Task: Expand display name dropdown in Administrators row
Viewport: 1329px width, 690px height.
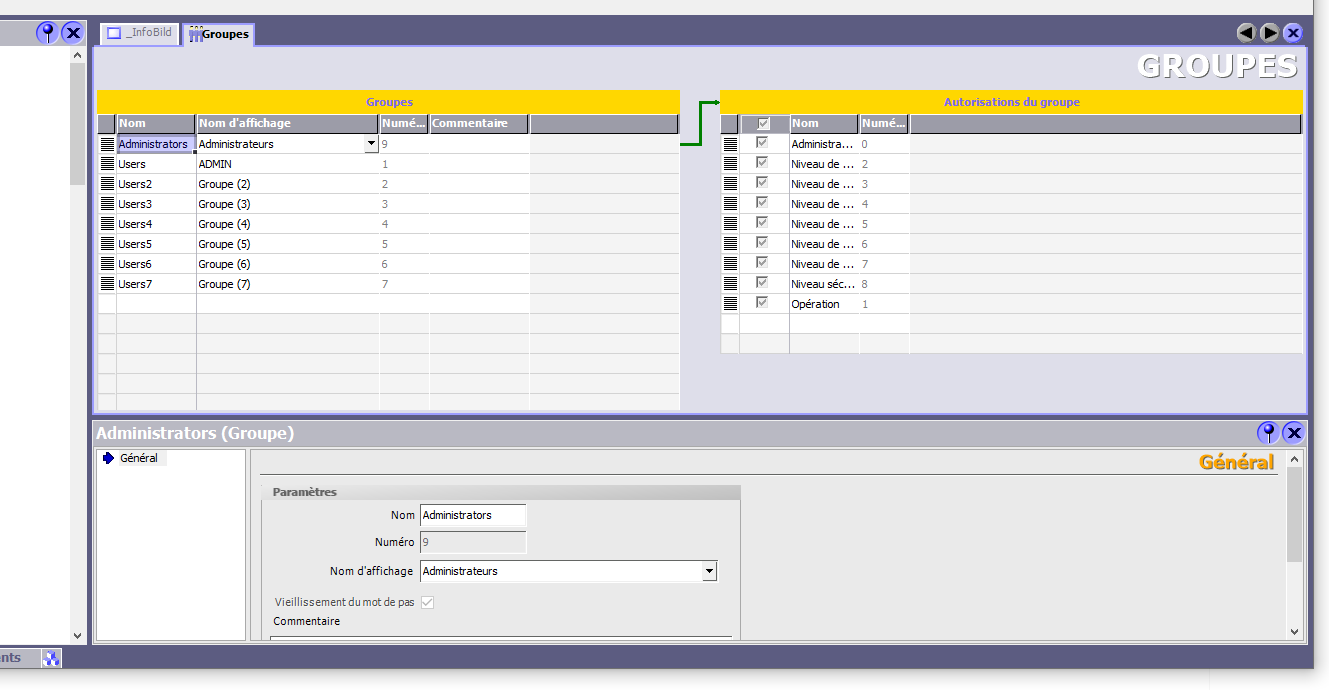Action: click(371, 144)
